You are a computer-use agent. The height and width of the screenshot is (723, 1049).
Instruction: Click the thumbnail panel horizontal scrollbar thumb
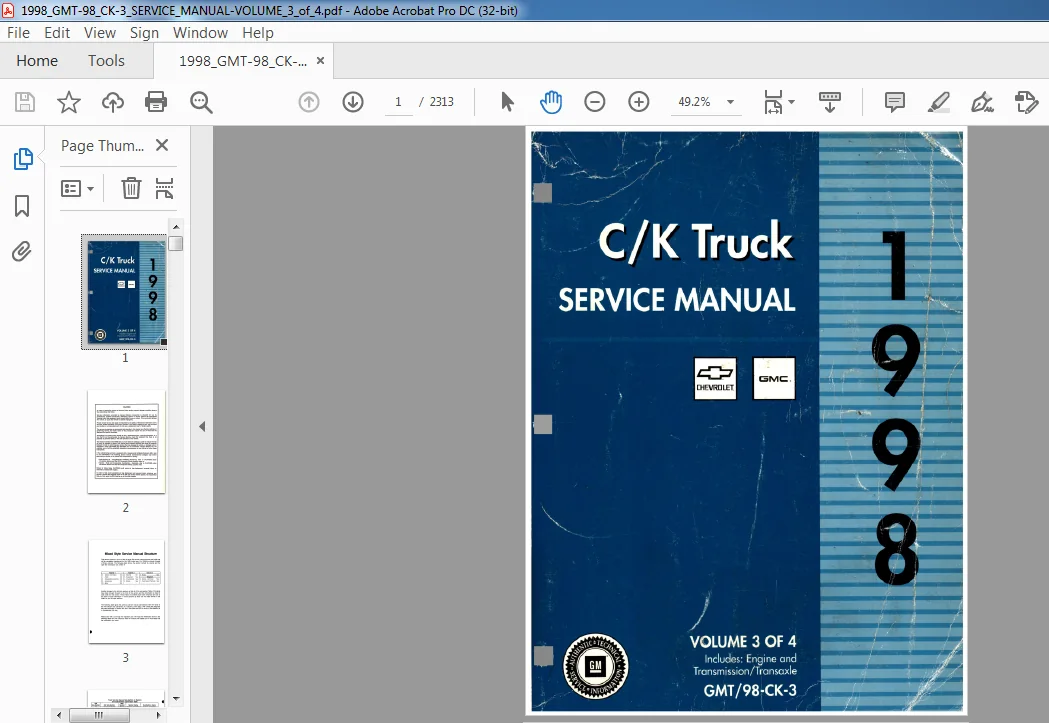(99, 715)
